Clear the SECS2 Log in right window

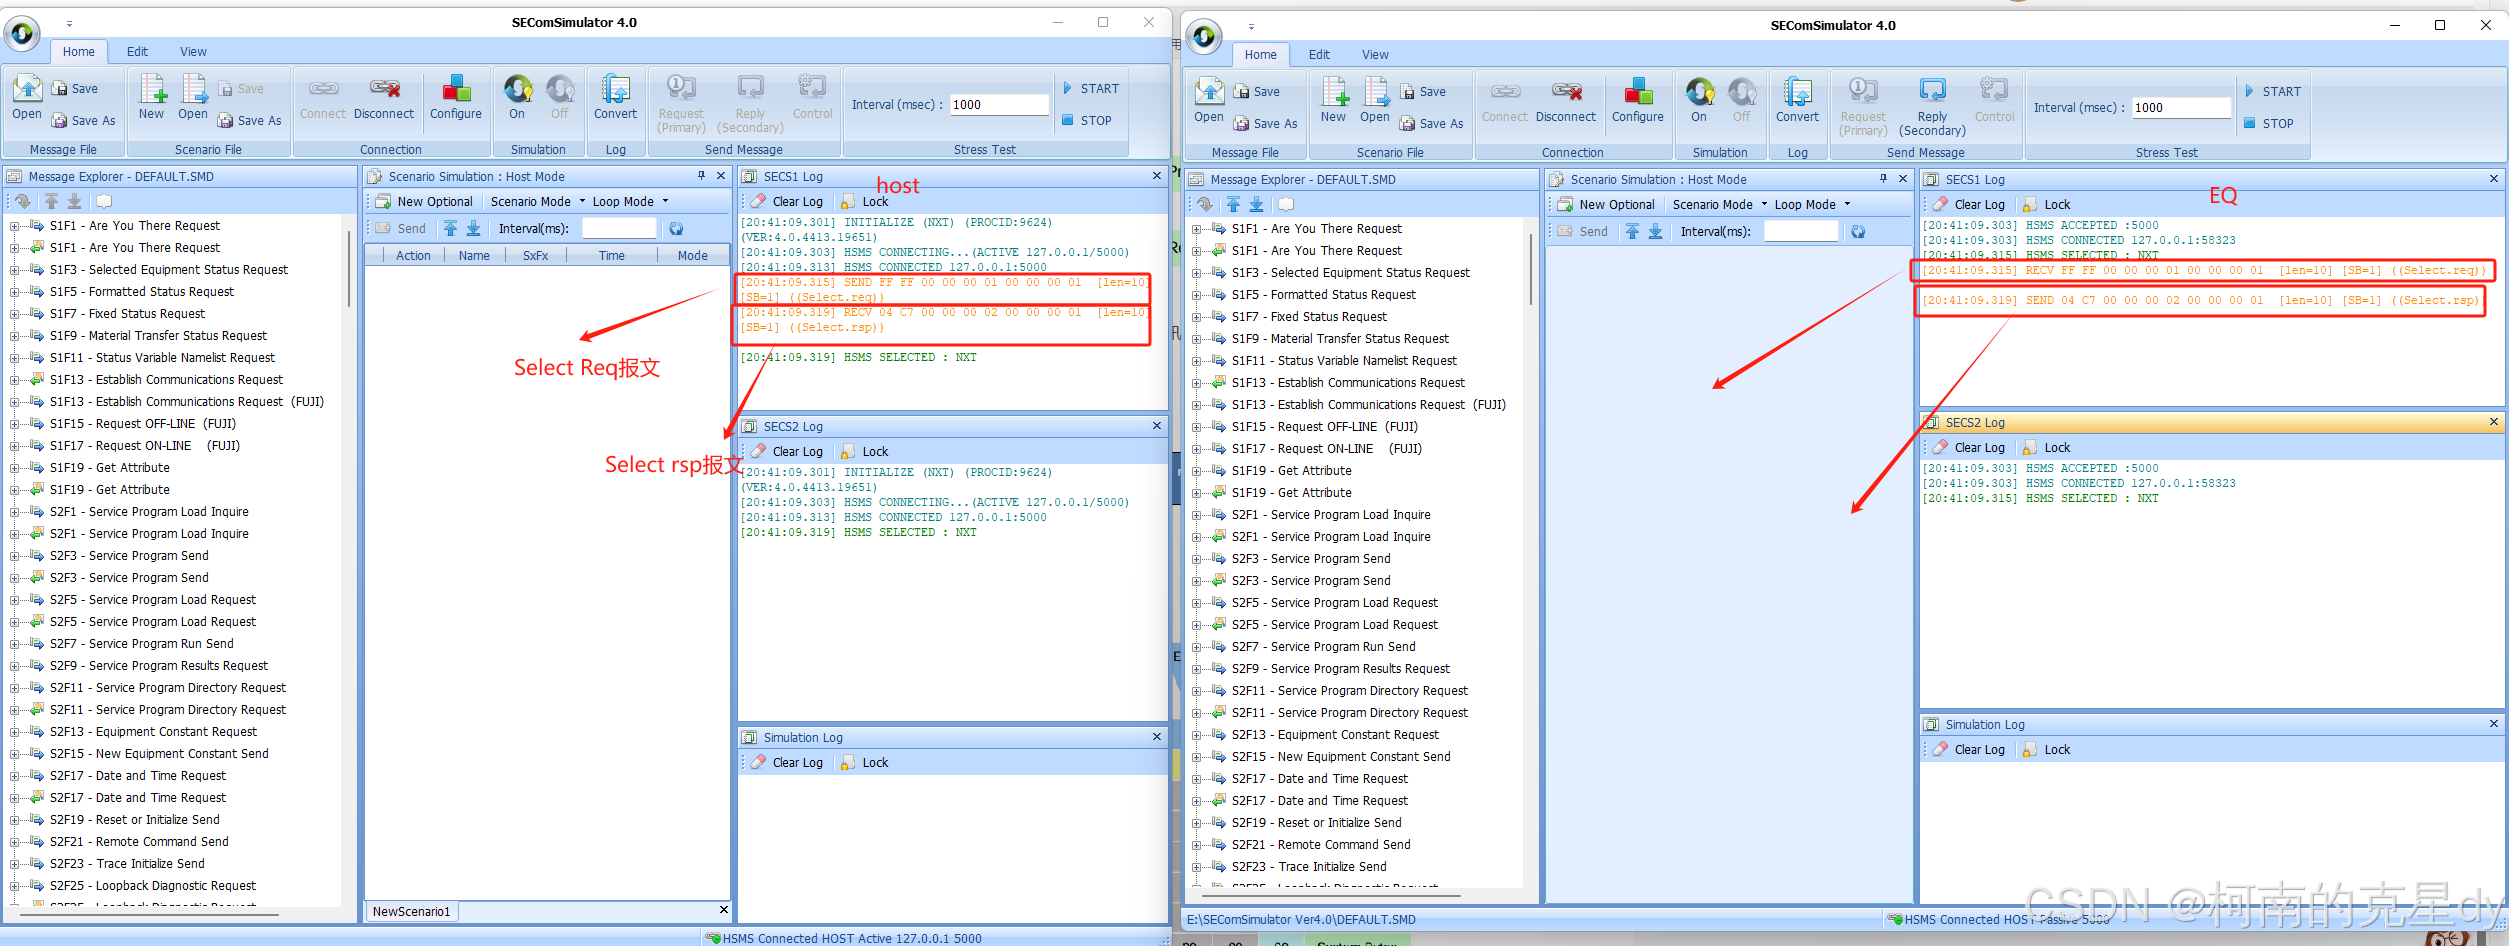(1969, 447)
